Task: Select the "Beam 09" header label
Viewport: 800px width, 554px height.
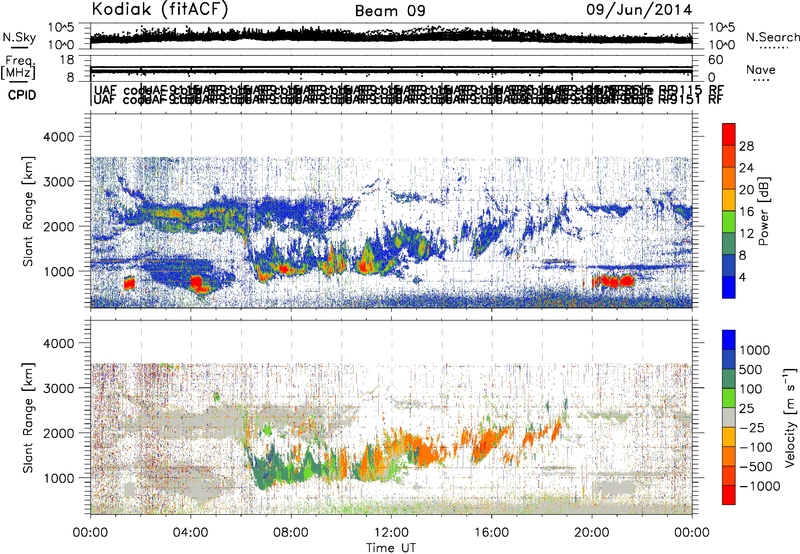Action: [390, 11]
